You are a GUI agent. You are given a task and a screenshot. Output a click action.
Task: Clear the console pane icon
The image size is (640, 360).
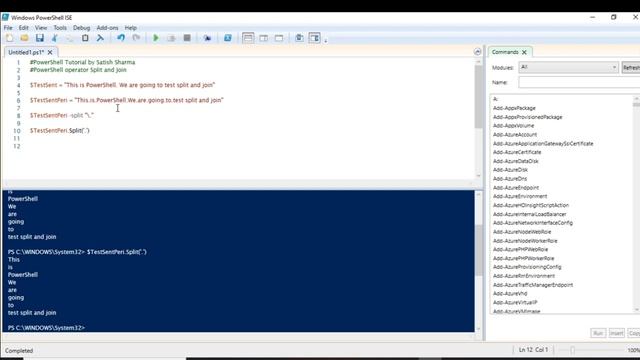100,38
